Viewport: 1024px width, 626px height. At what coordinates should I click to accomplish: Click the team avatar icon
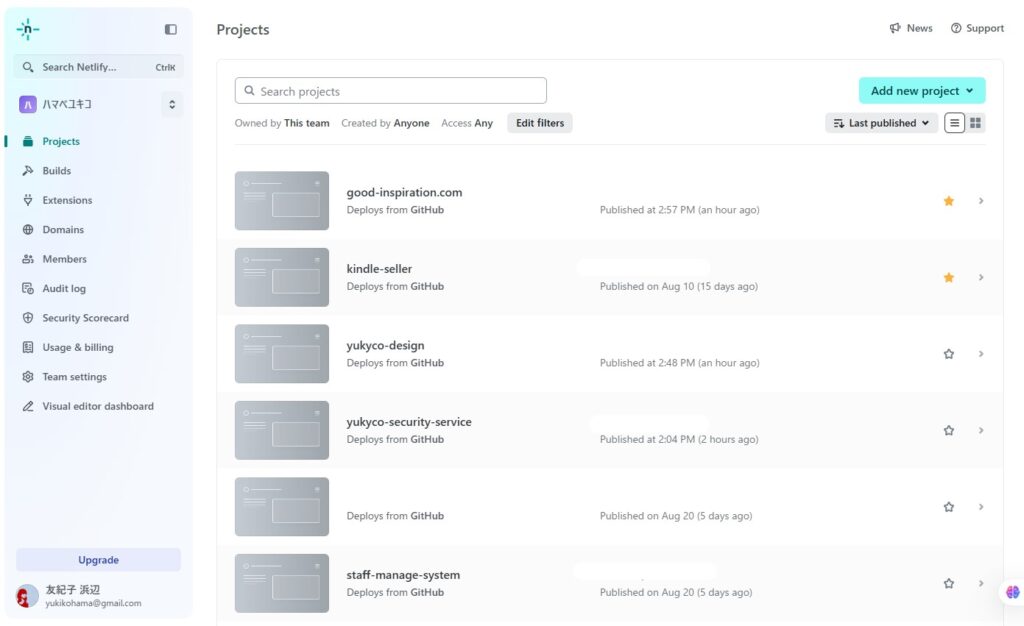click(27, 104)
